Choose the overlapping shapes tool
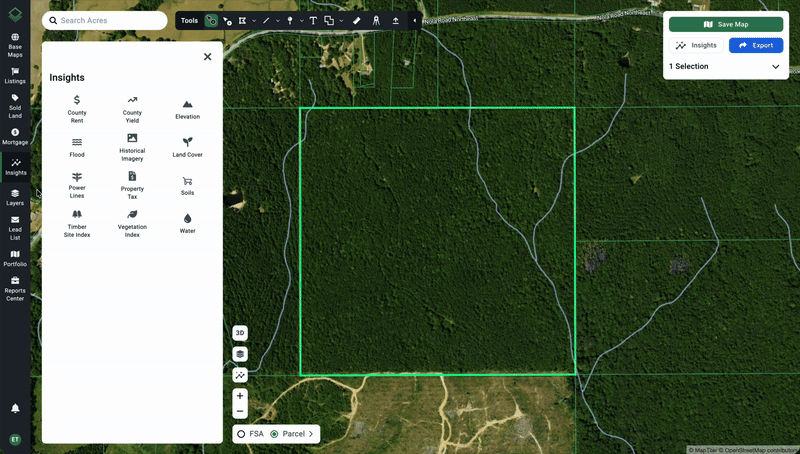The image size is (800, 454). coord(329,20)
